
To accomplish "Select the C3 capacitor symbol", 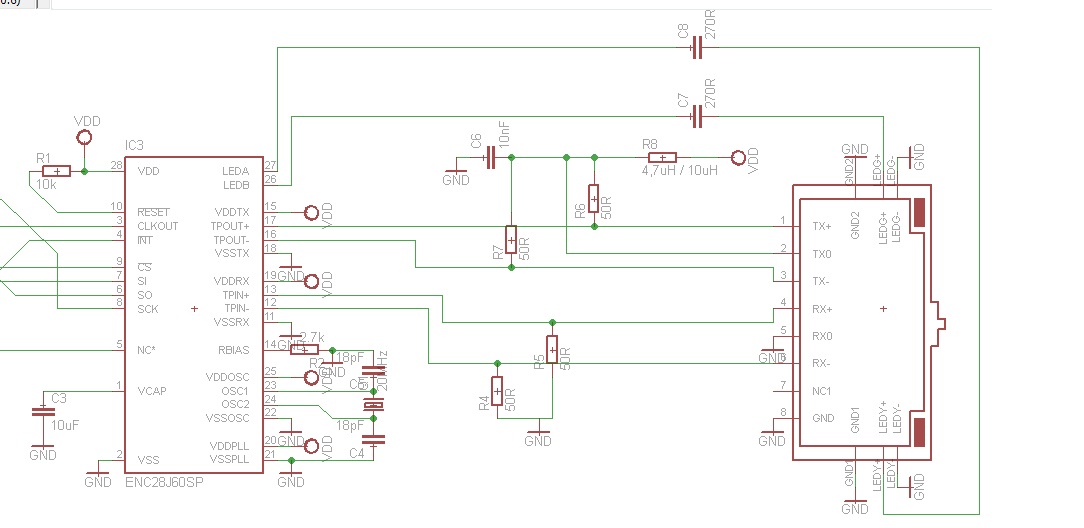I will click(43, 411).
